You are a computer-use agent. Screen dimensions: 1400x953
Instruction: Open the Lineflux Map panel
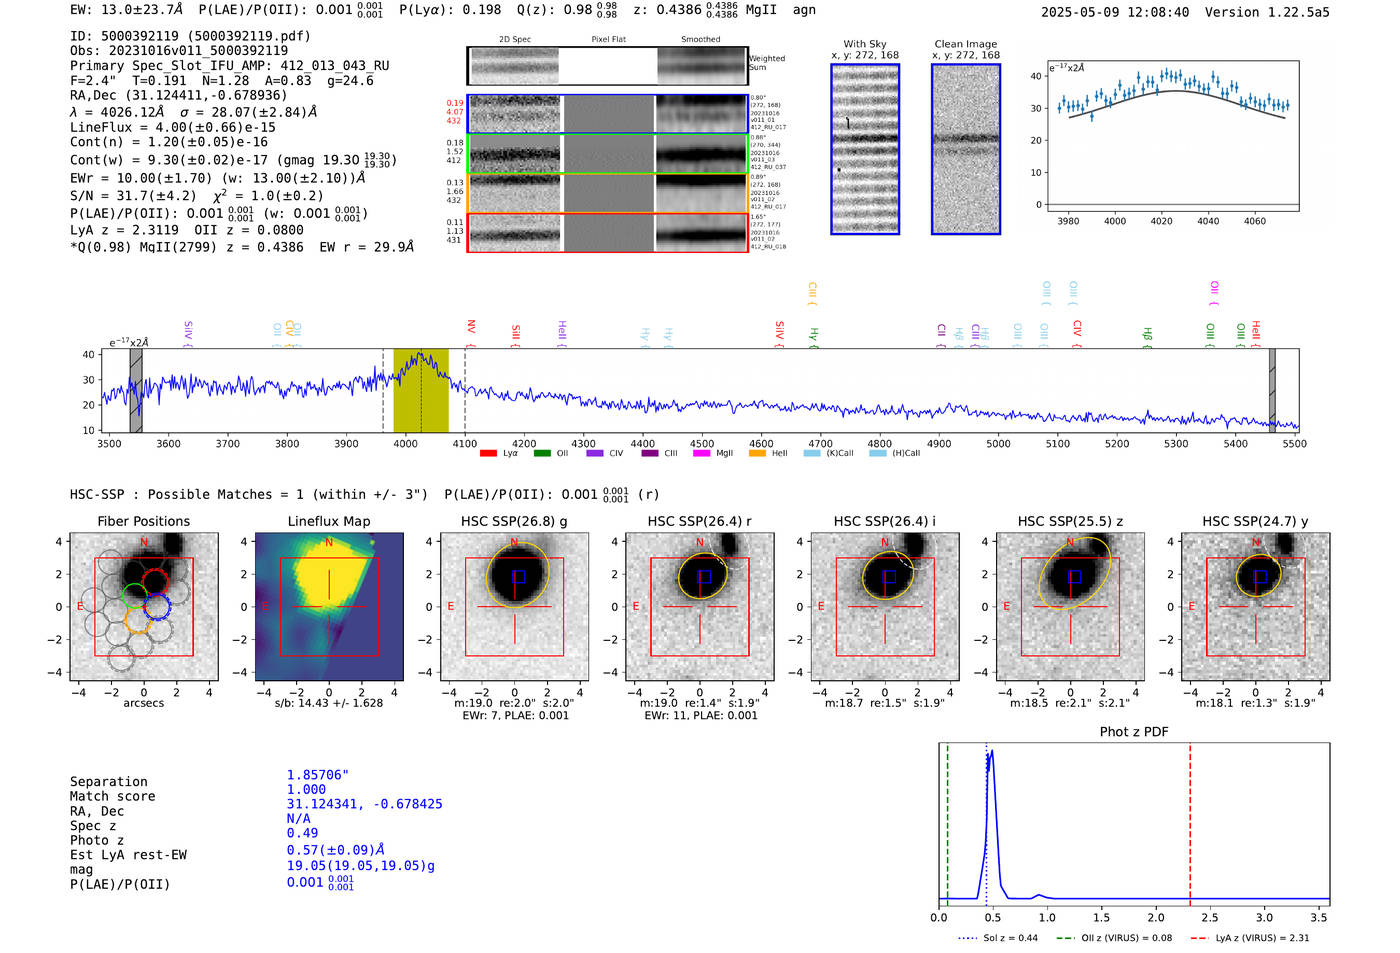tap(329, 607)
